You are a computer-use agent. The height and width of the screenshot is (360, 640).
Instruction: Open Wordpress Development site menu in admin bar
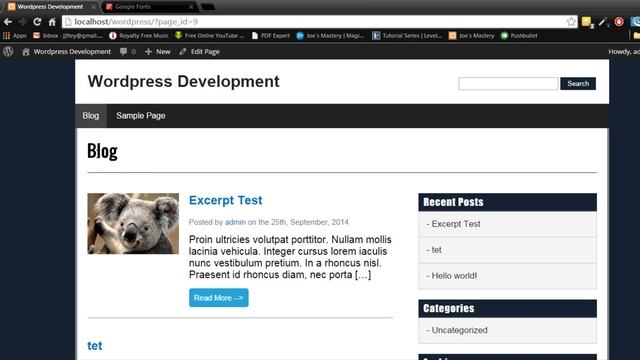coord(67,51)
